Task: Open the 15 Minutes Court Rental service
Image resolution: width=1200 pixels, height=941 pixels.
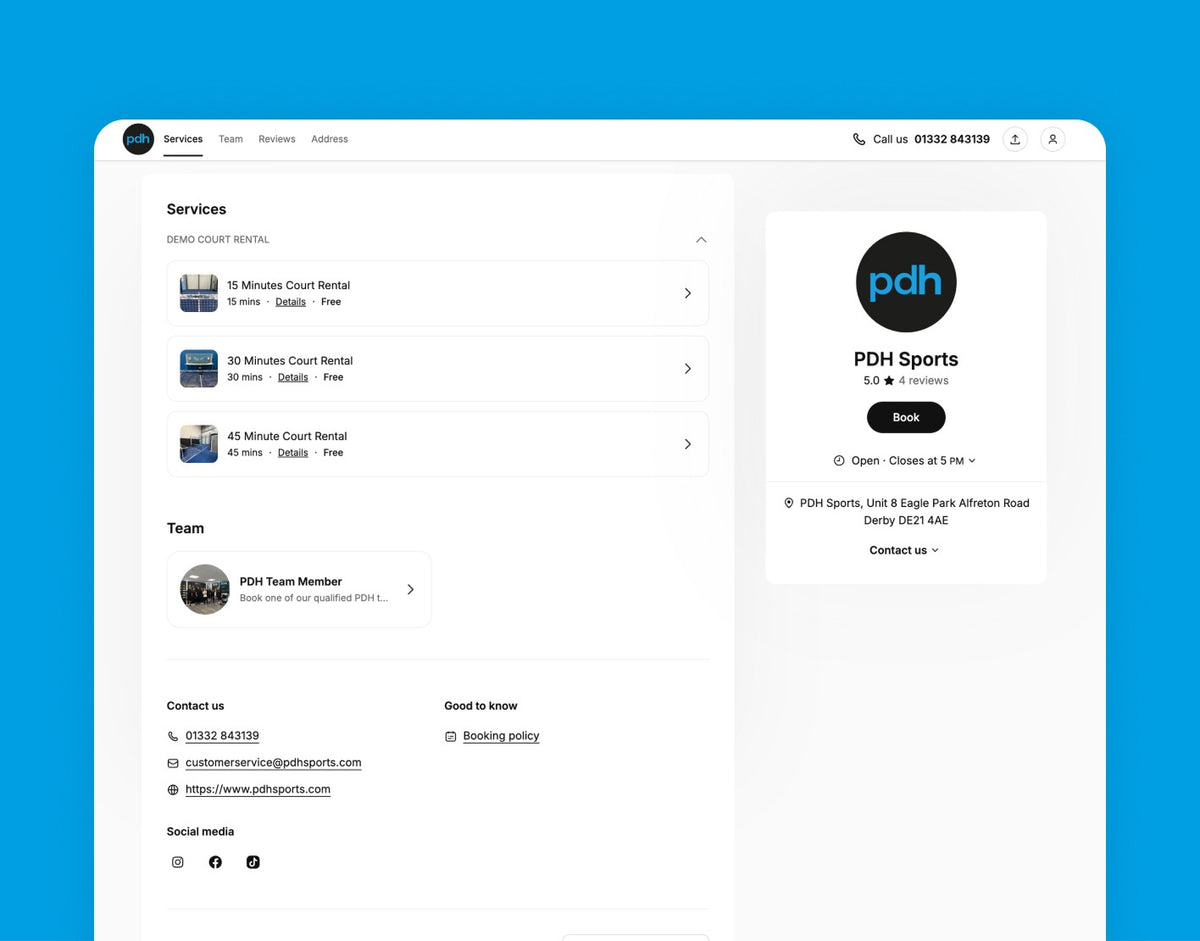Action: point(437,293)
